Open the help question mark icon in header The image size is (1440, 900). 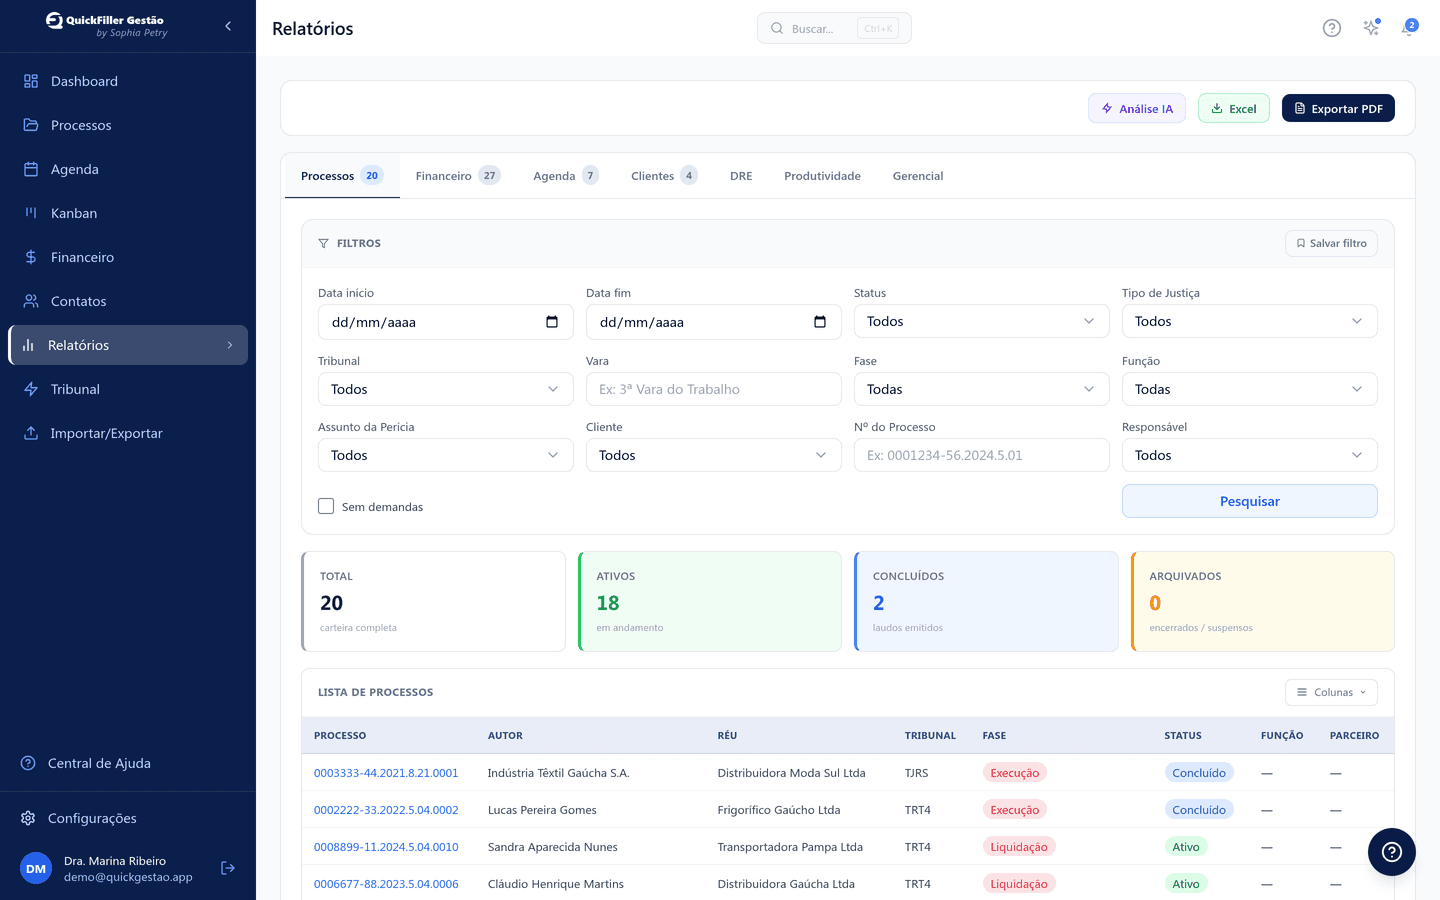[x=1331, y=28]
